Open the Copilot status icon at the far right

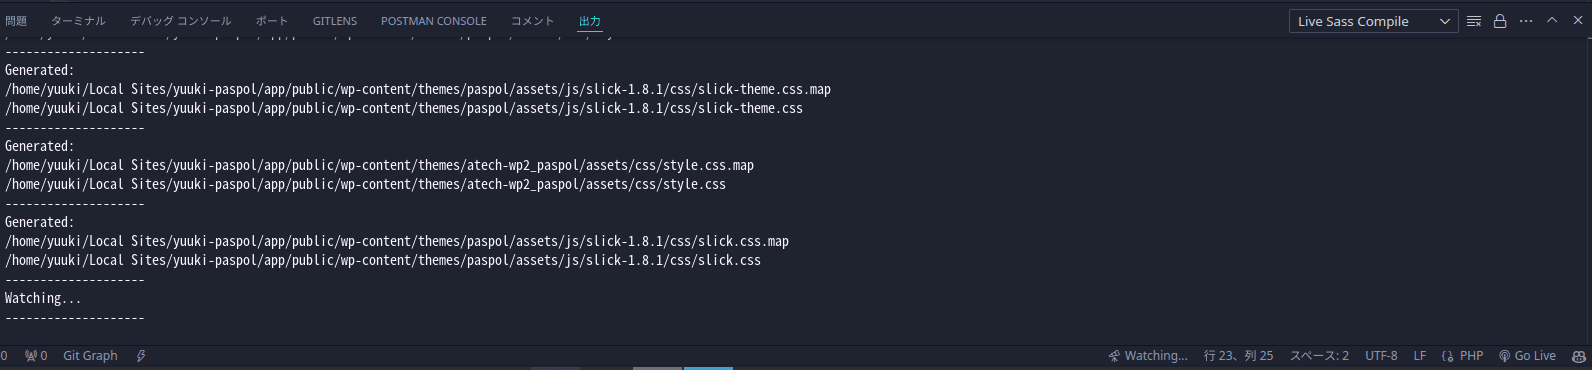tap(1578, 356)
